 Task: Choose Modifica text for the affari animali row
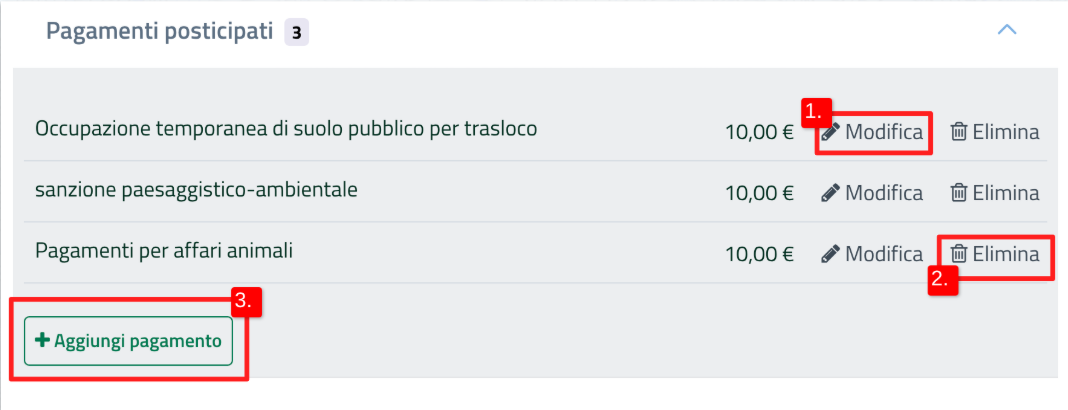(884, 254)
